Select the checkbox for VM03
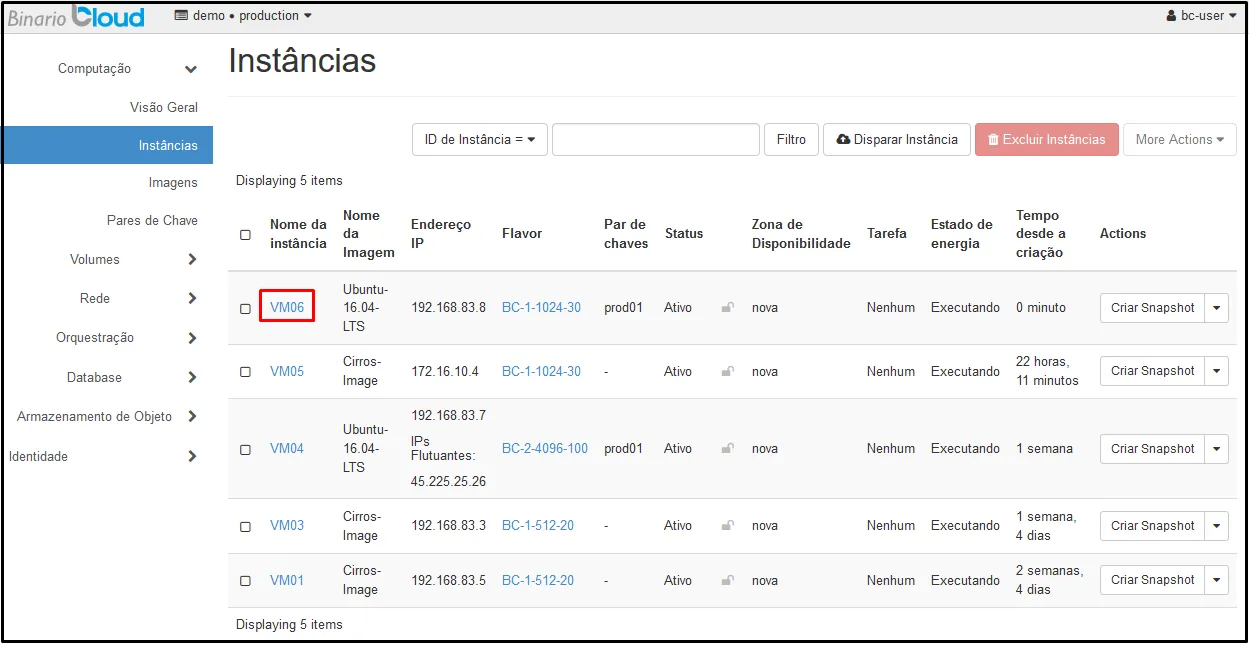This screenshot has width=1249, height=645. click(x=245, y=525)
